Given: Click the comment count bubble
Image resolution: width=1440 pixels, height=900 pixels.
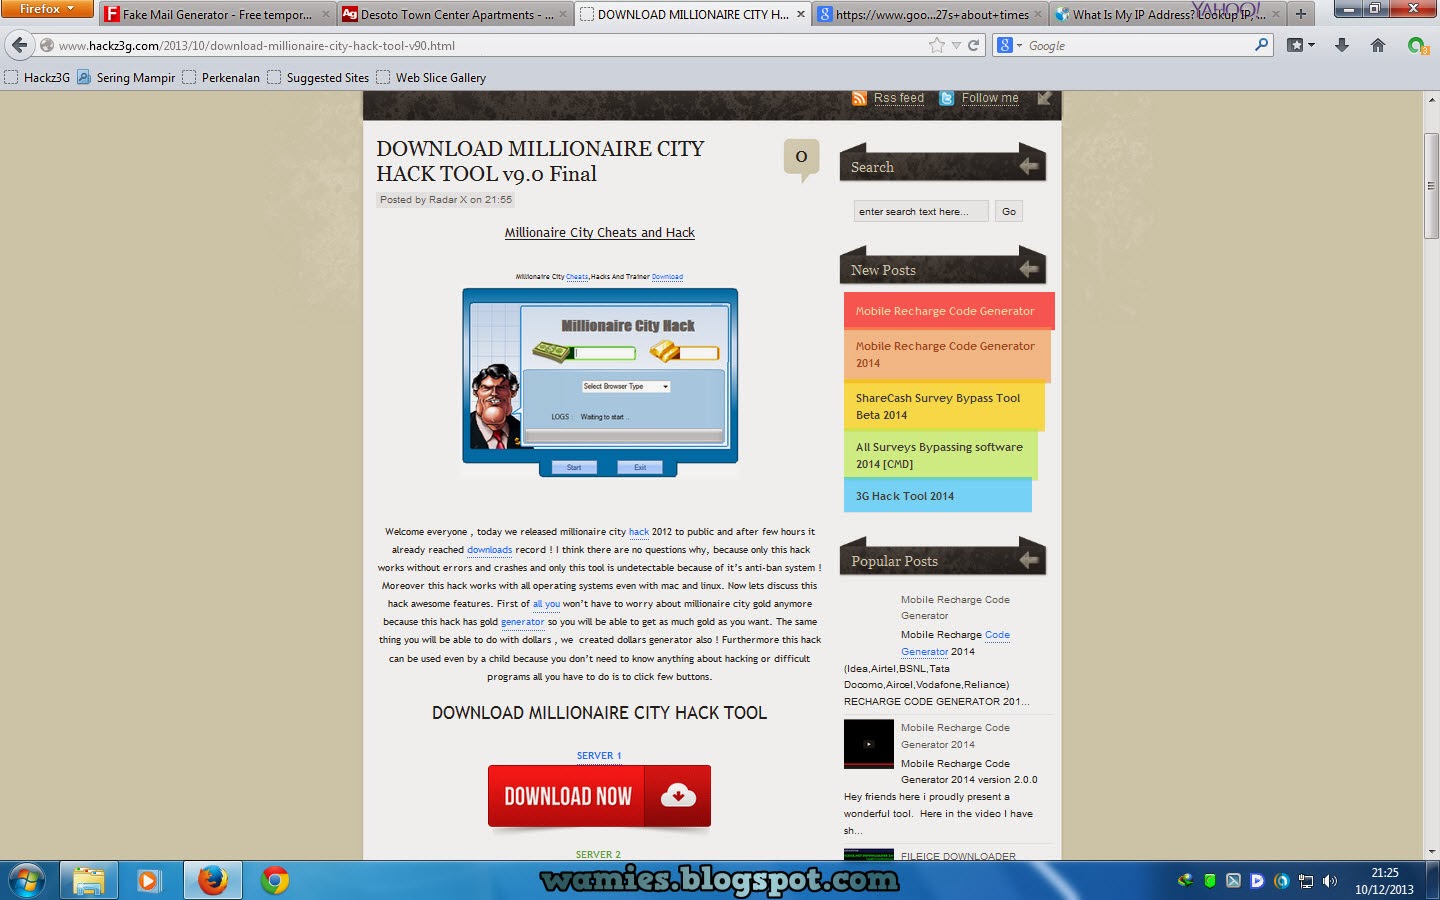Looking at the screenshot, I should [x=801, y=159].
